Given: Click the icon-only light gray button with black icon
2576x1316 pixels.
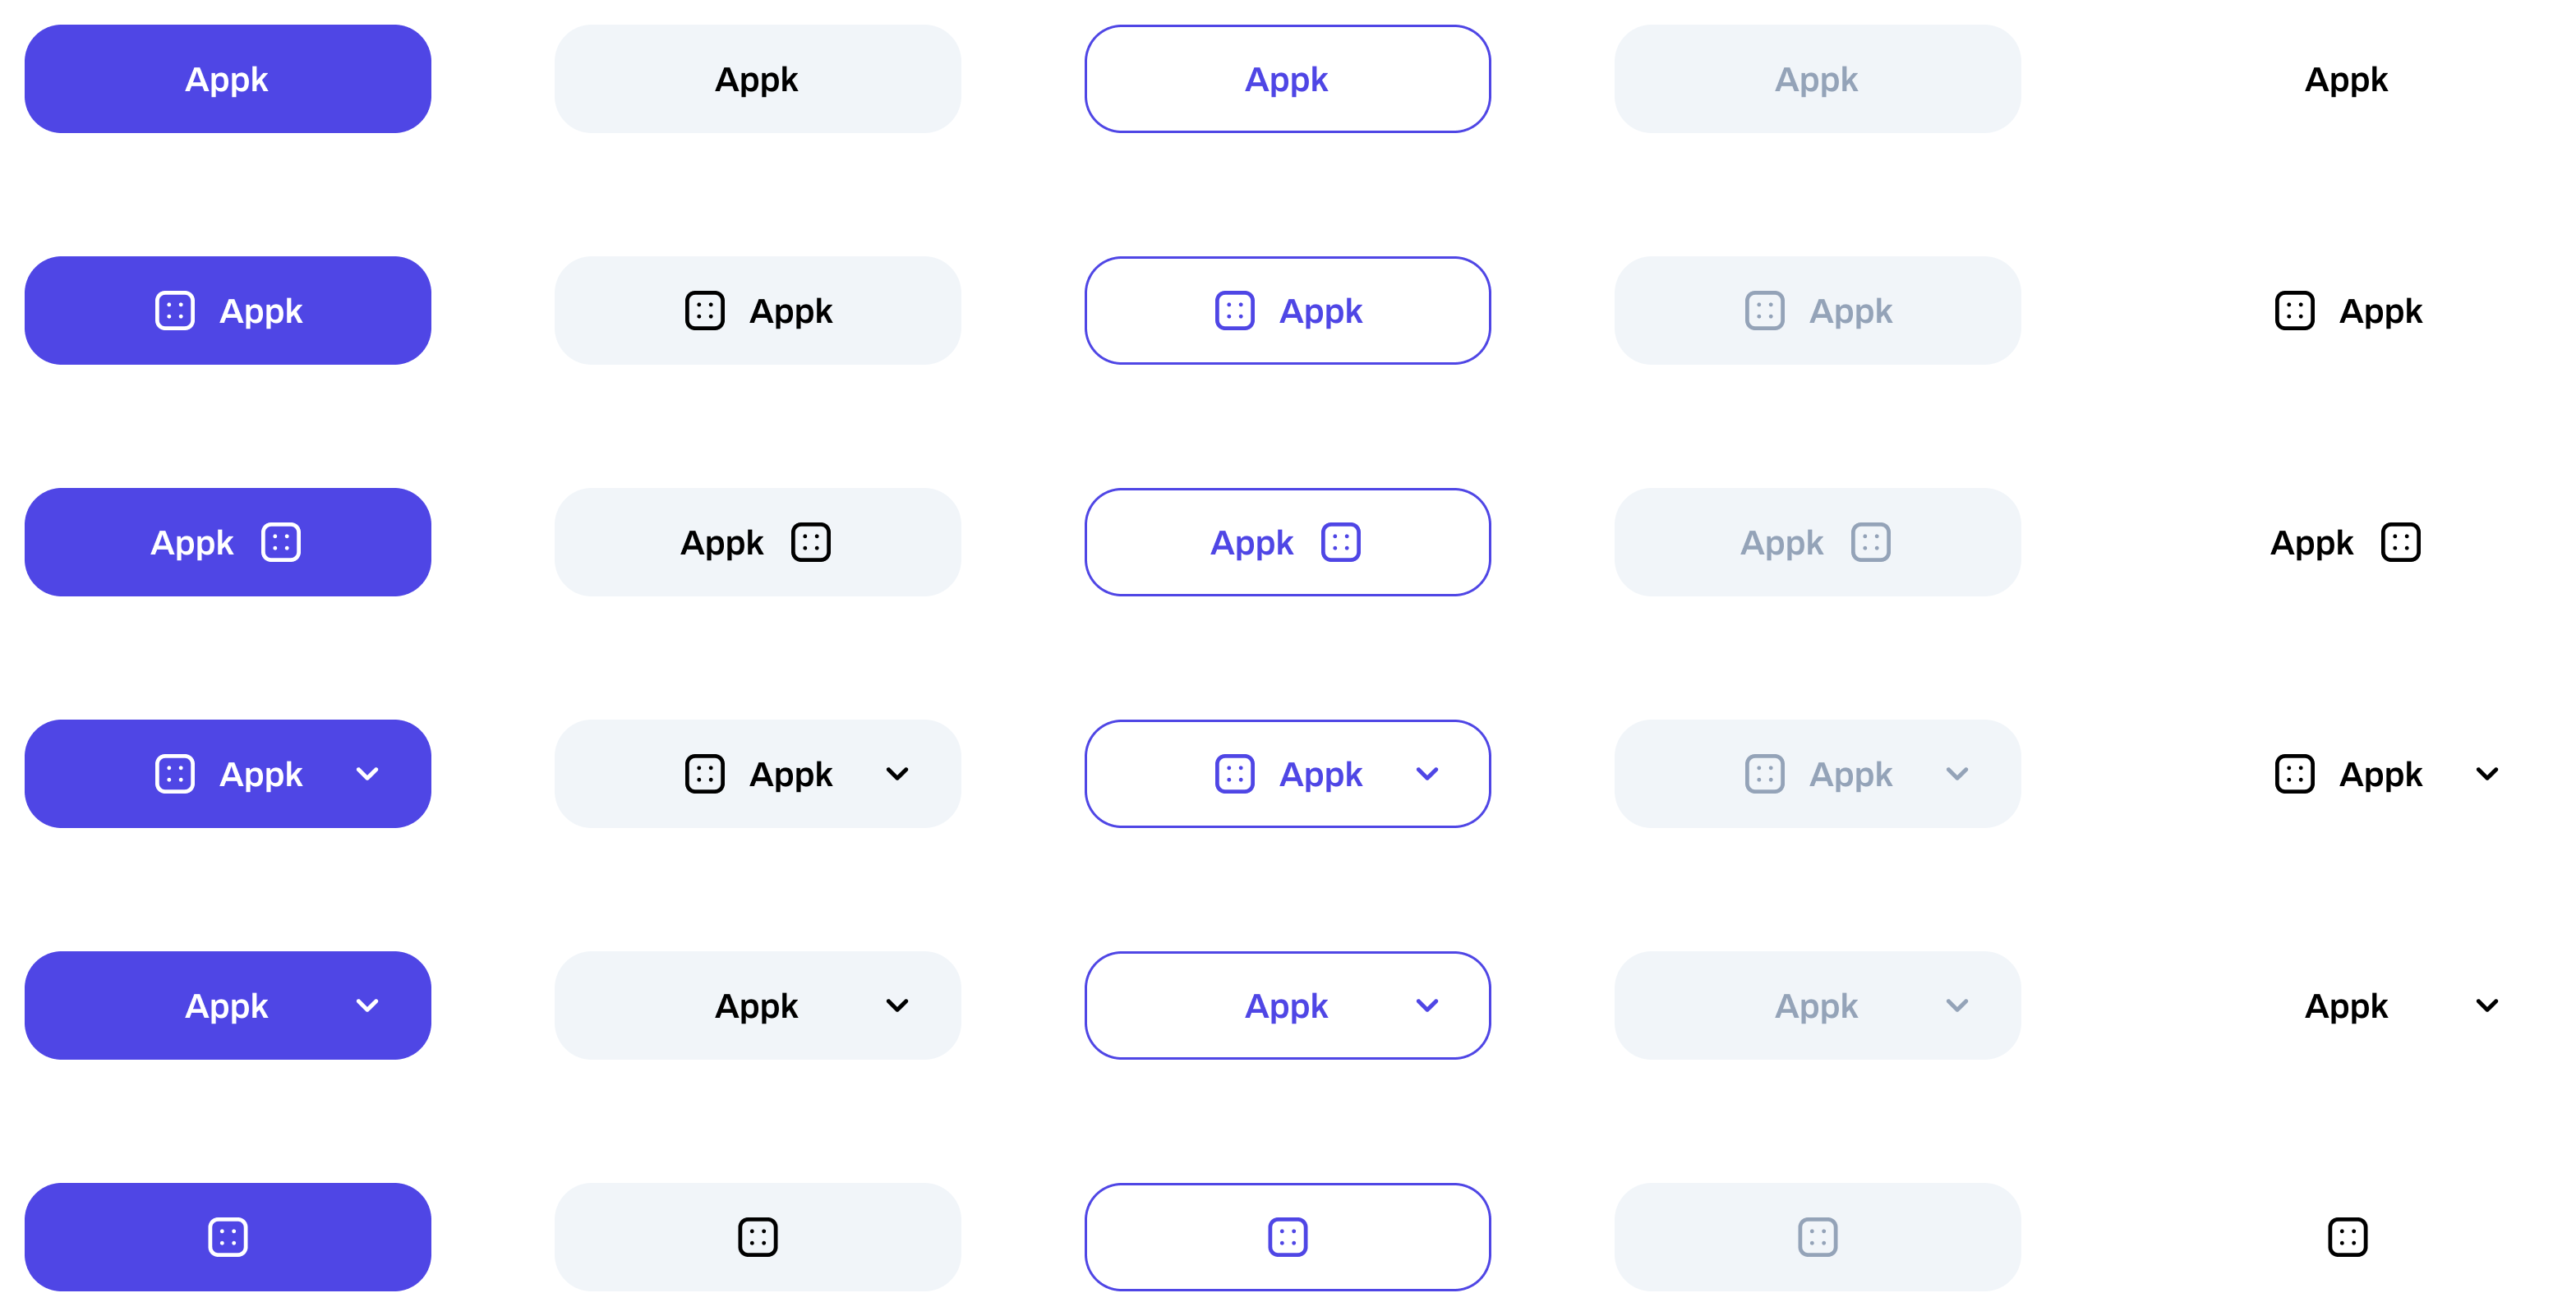Looking at the screenshot, I should 758,1237.
